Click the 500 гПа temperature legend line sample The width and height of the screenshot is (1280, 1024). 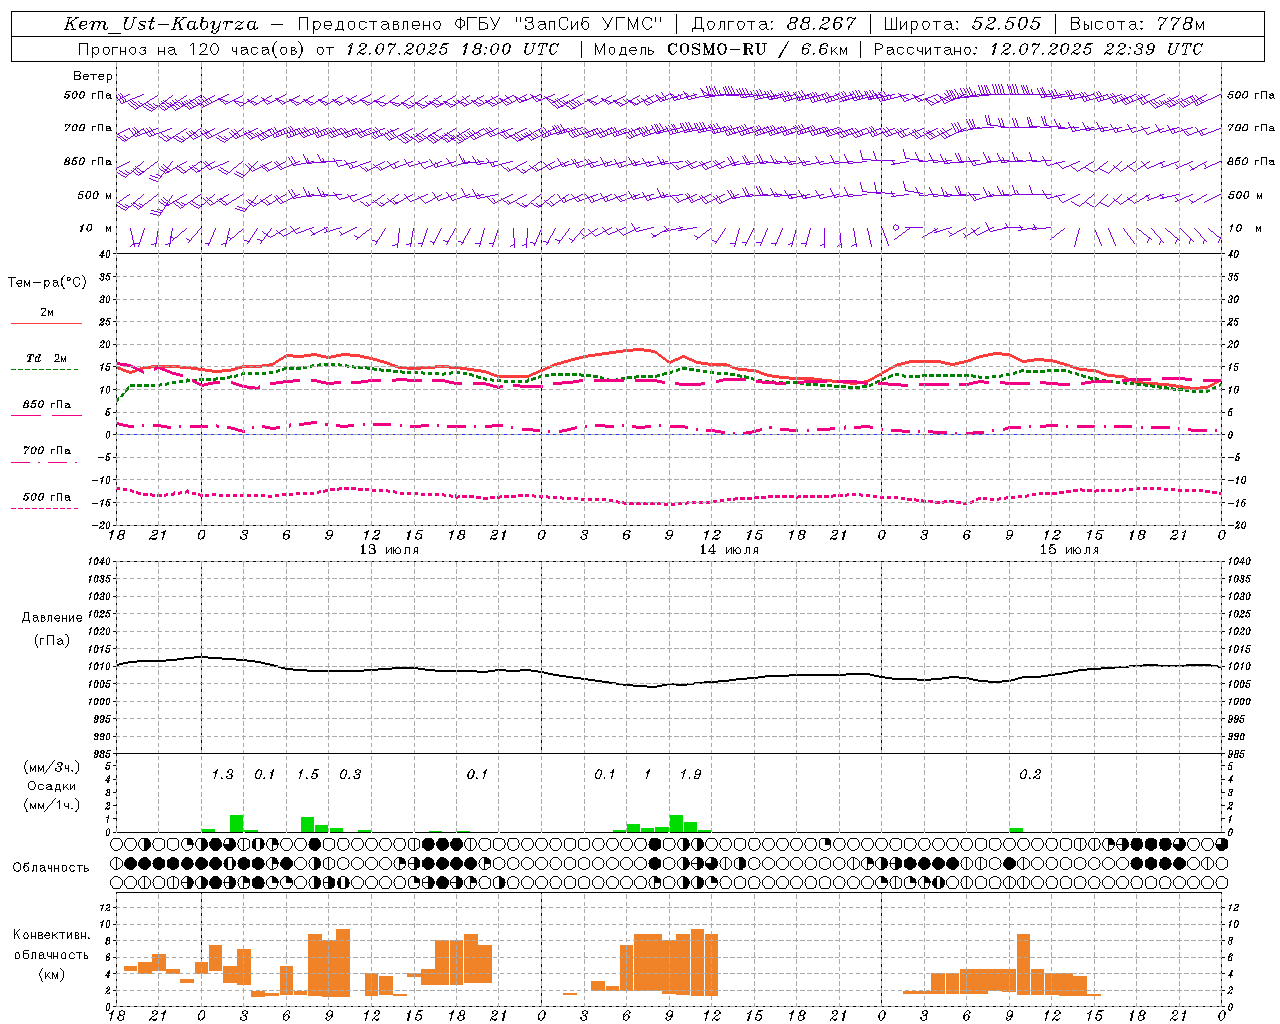tap(44, 509)
